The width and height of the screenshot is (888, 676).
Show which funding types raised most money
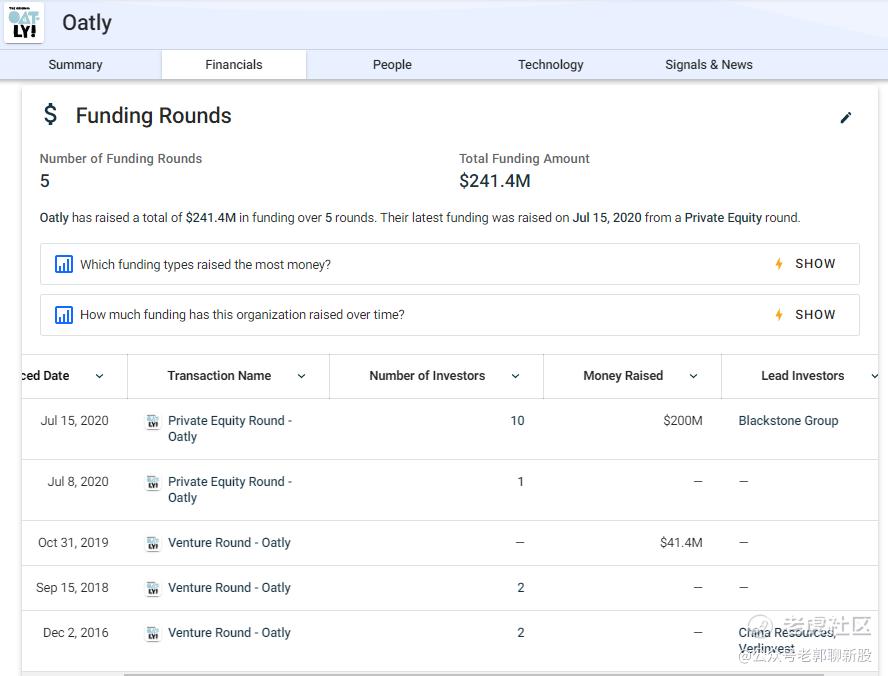pos(815,264)
